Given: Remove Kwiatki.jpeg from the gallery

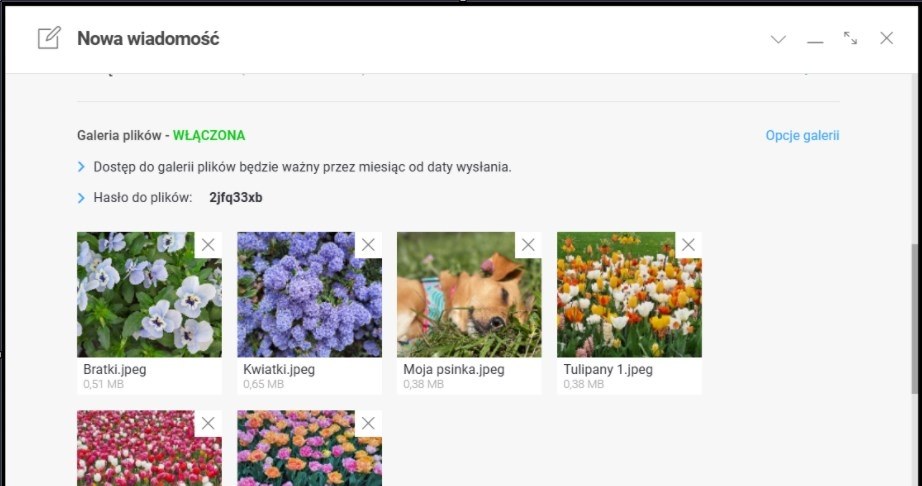Looking at the screenshot, I should click(x=368, y=245).
